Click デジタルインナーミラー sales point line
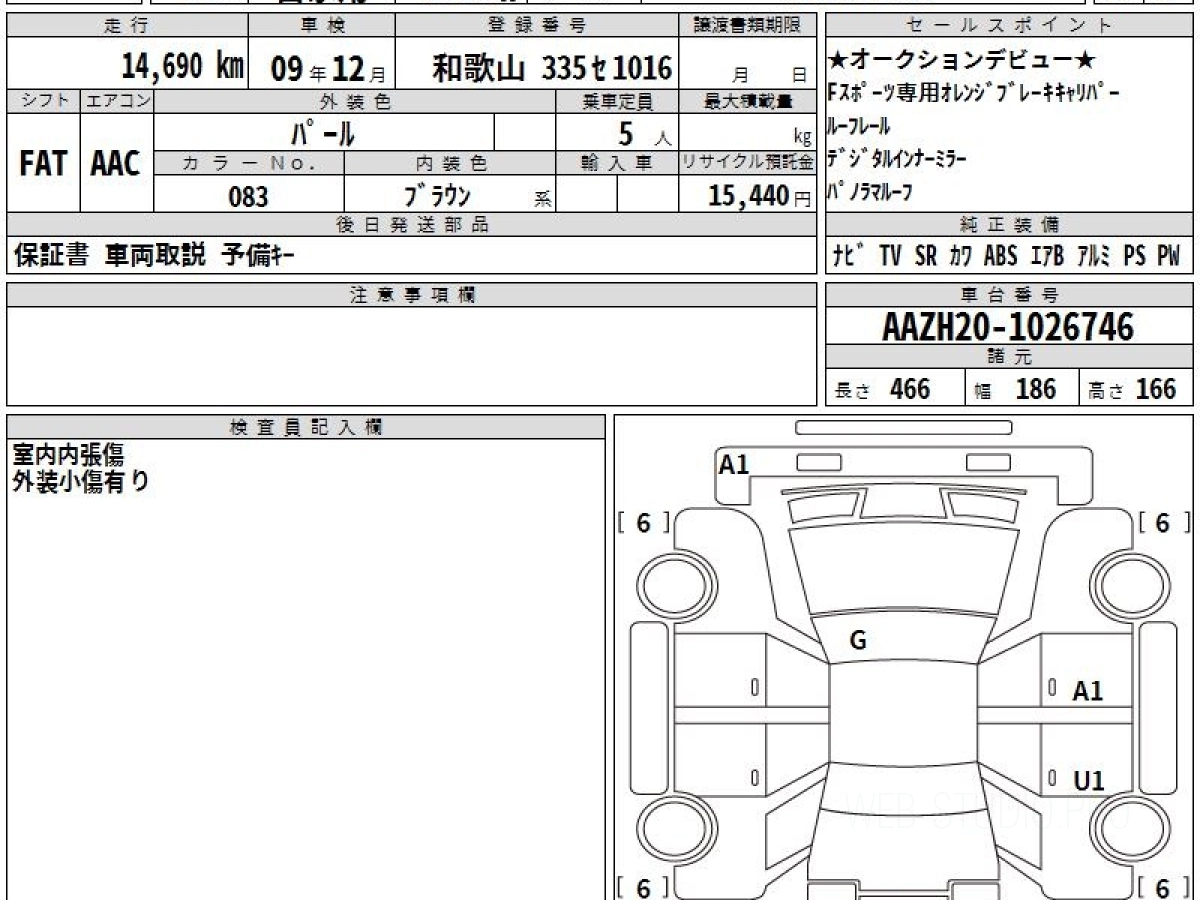Viewport: 1200px width, 900px height. tap(897, 158)
